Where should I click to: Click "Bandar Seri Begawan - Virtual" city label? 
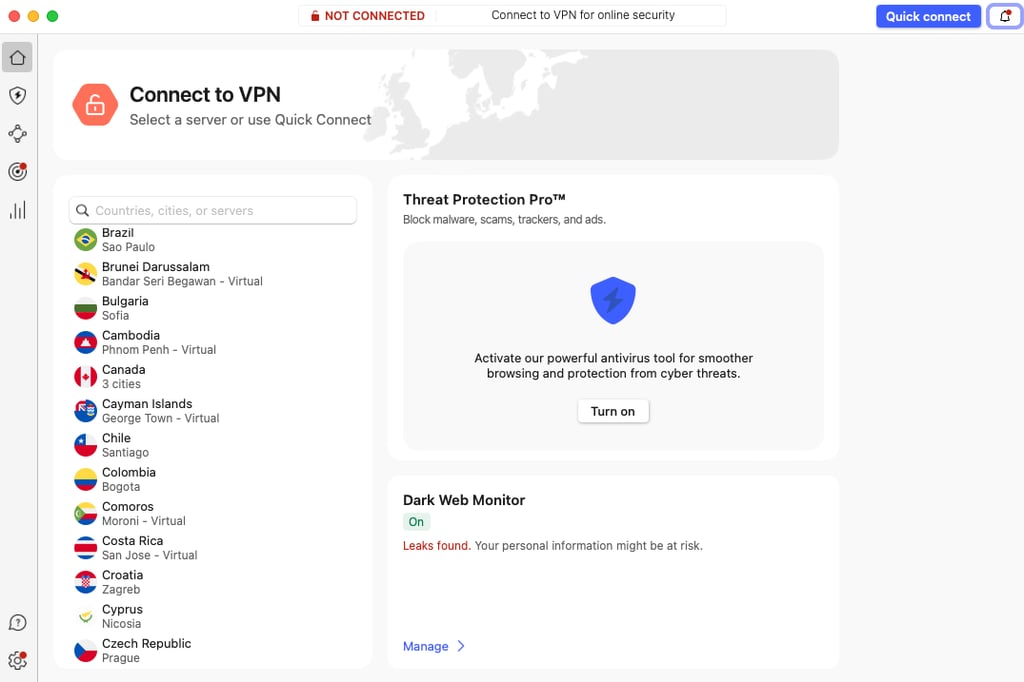click(182, 281)
